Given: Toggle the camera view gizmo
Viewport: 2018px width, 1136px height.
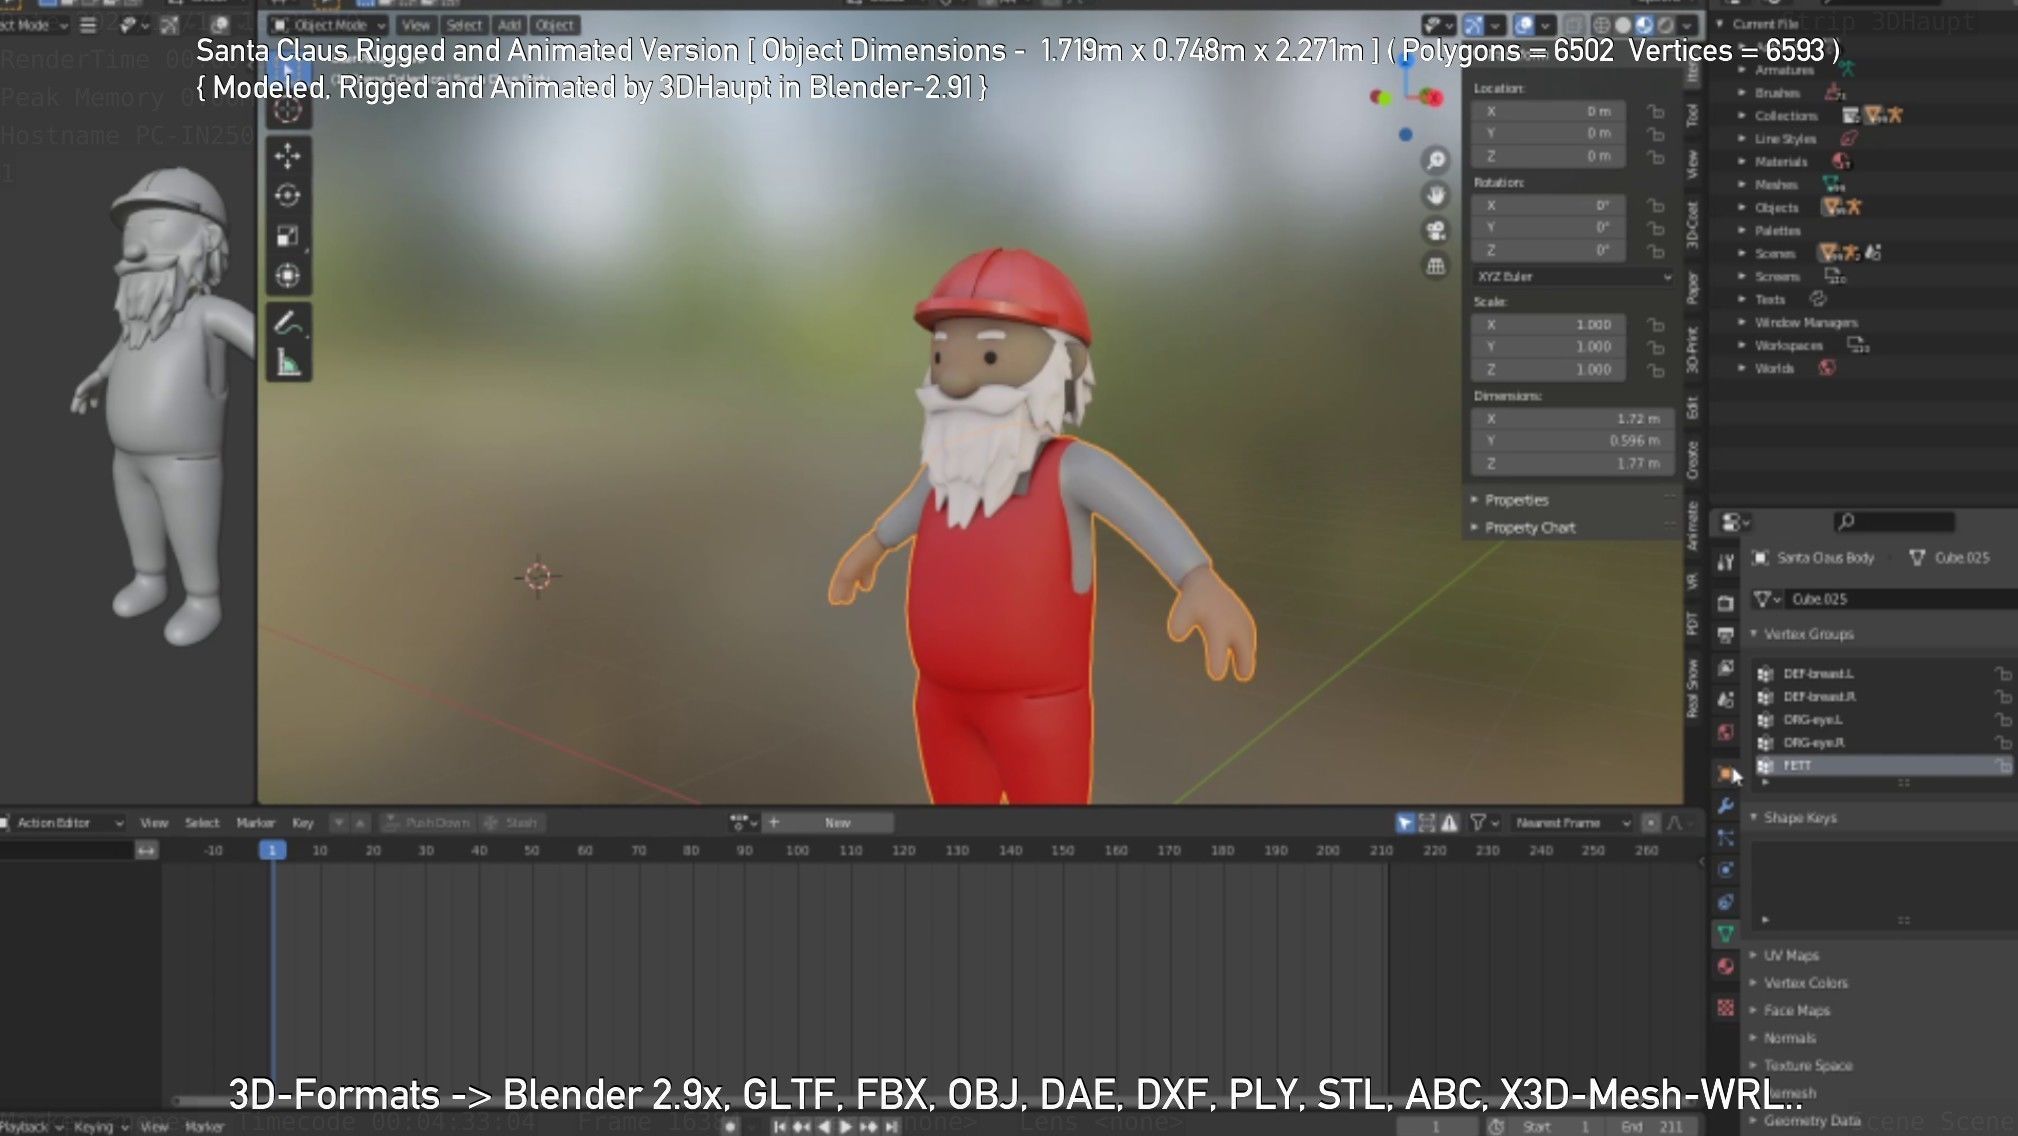Looking at the screenshot, I should [1436, 231].
